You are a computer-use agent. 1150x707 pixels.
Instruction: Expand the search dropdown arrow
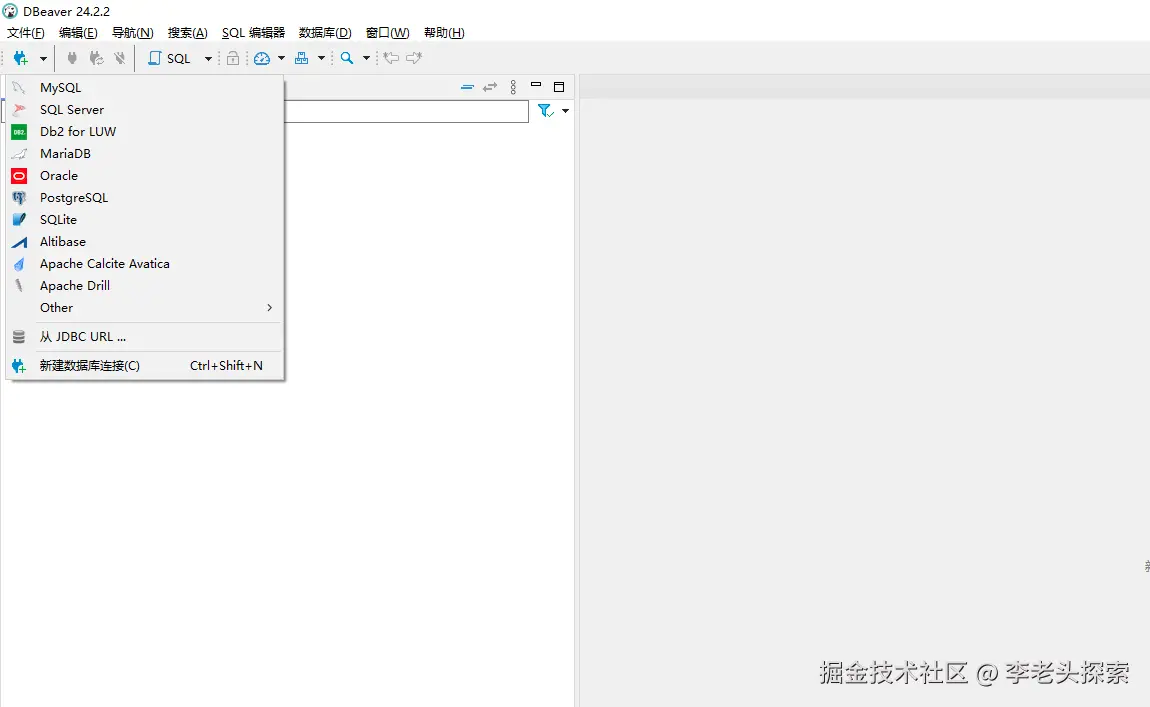pos(366,59)
